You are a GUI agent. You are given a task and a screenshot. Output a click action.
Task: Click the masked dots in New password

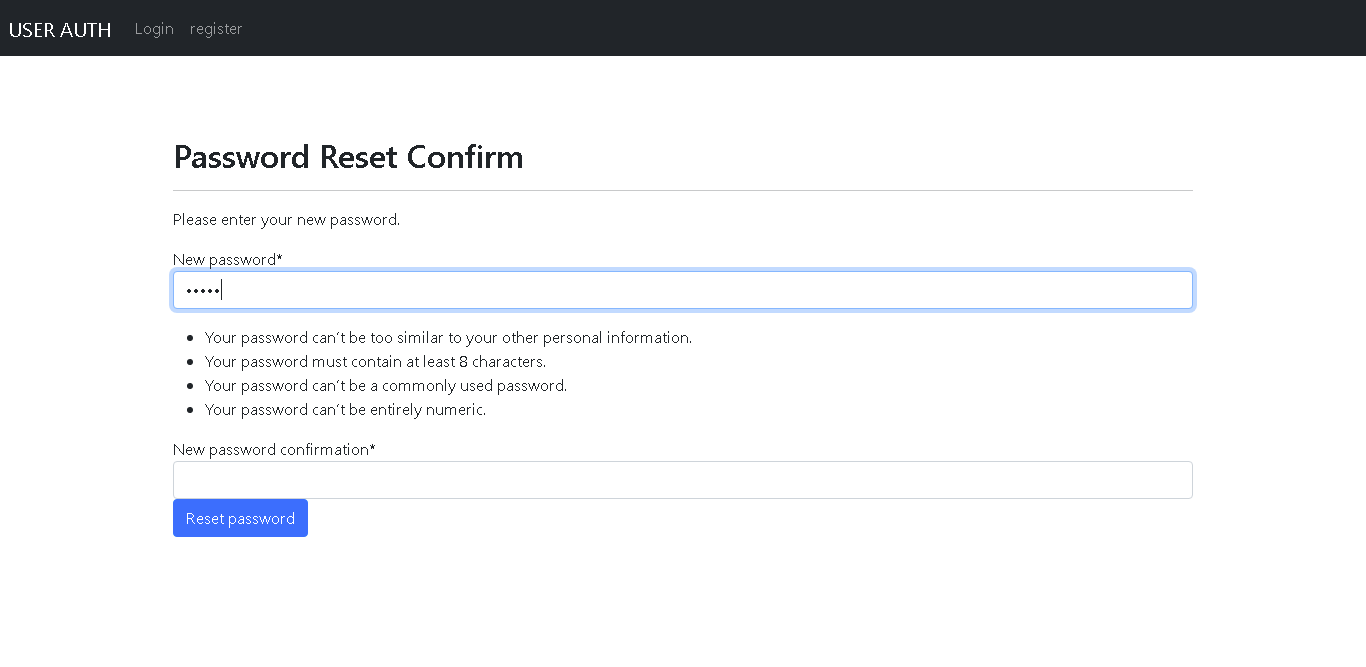click(x=202, y=291)
